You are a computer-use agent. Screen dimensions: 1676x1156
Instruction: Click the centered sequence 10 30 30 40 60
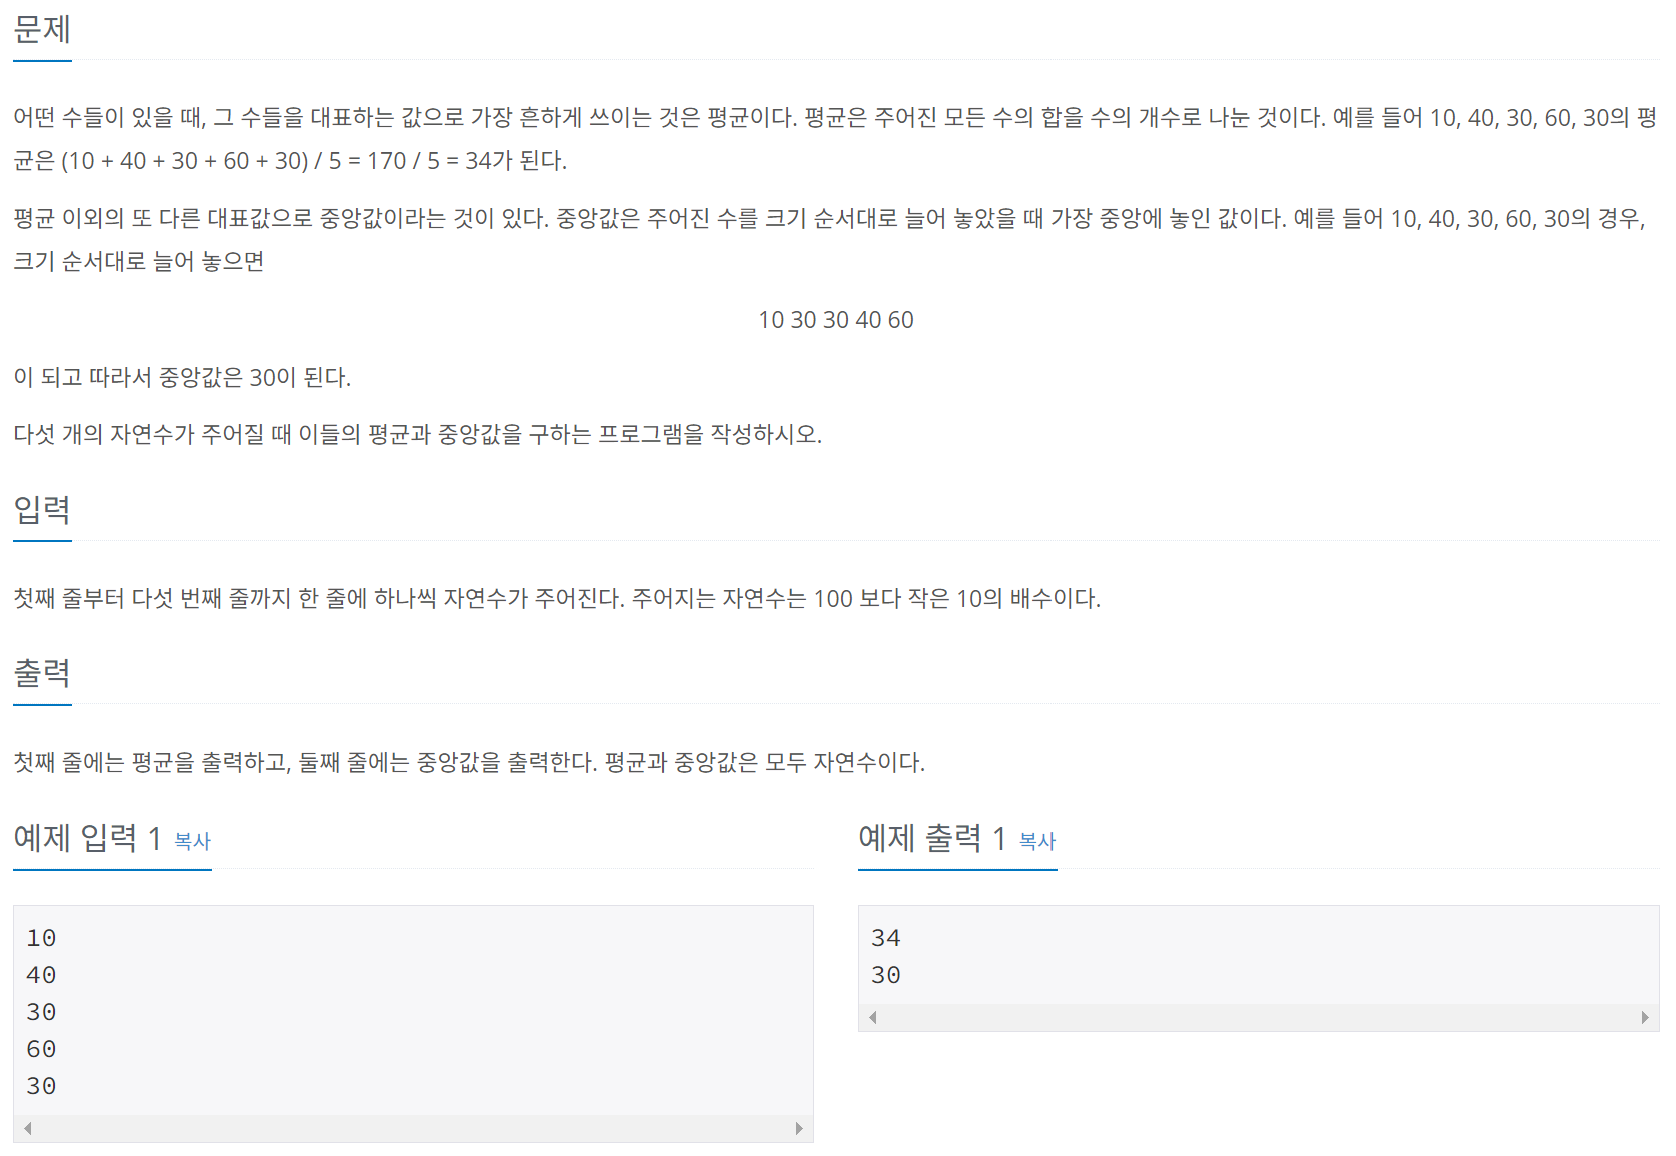point(836,320)
